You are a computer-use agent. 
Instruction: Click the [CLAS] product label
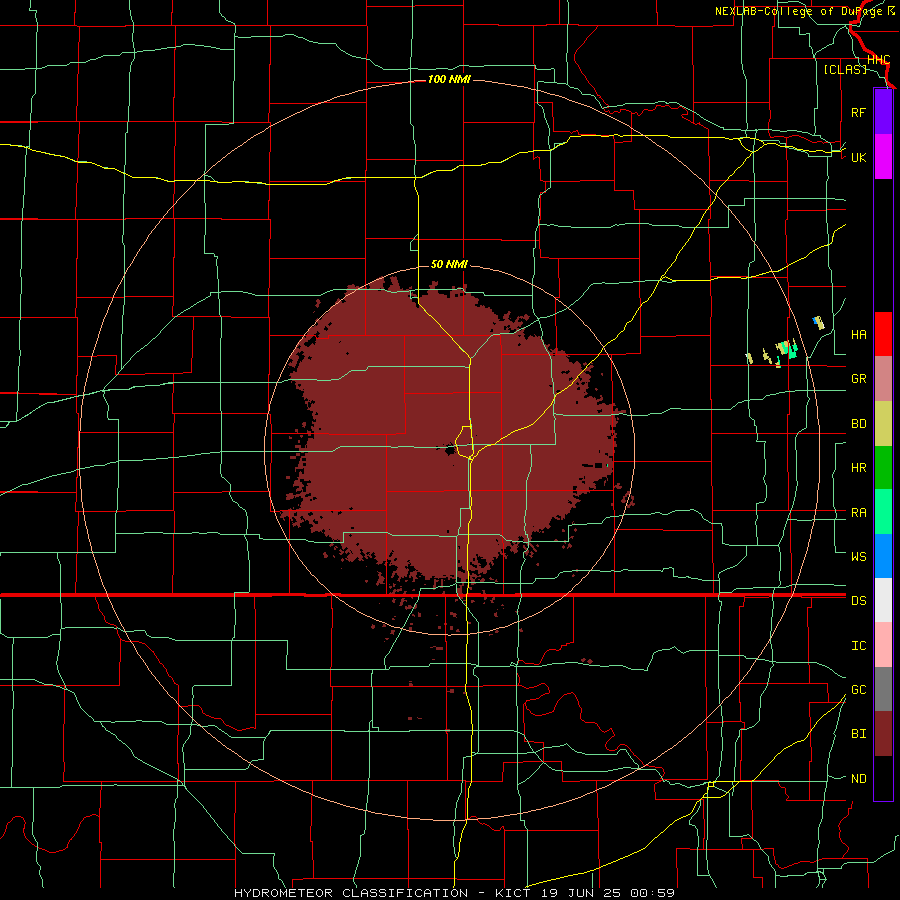click(x=845, y=69)
